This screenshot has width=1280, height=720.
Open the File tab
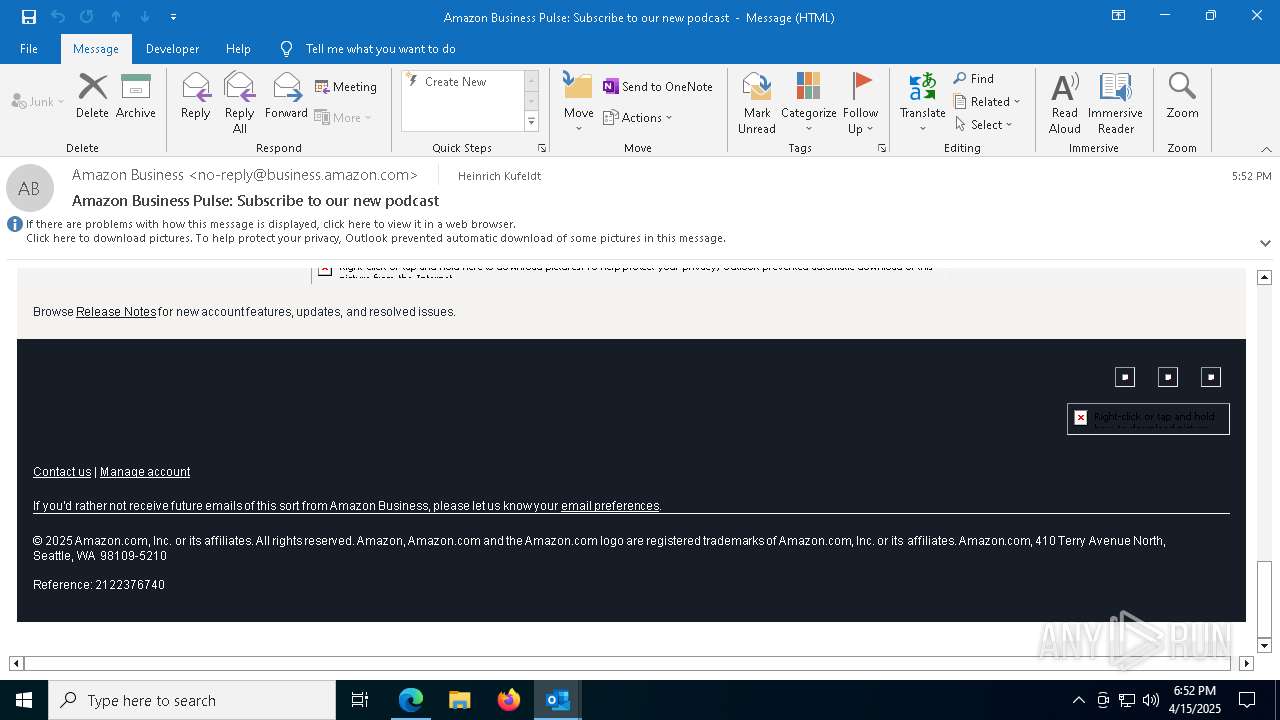[x=29, y=49]
